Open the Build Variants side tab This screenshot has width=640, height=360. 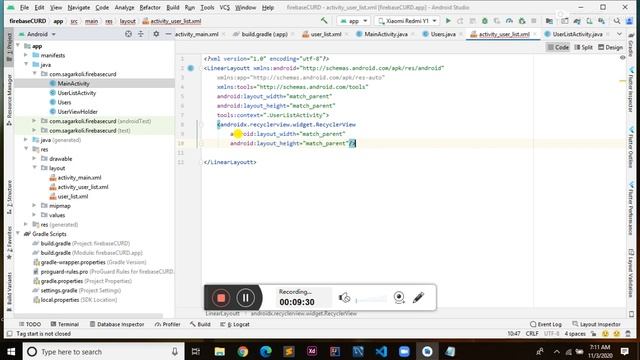pyautogui.click(x=9, y=291)
